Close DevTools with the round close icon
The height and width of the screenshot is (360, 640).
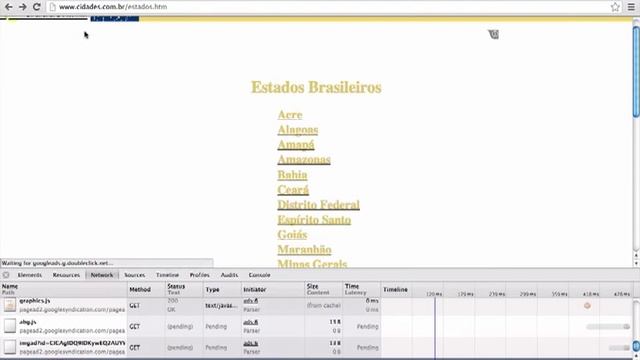[x=6, y=275]
